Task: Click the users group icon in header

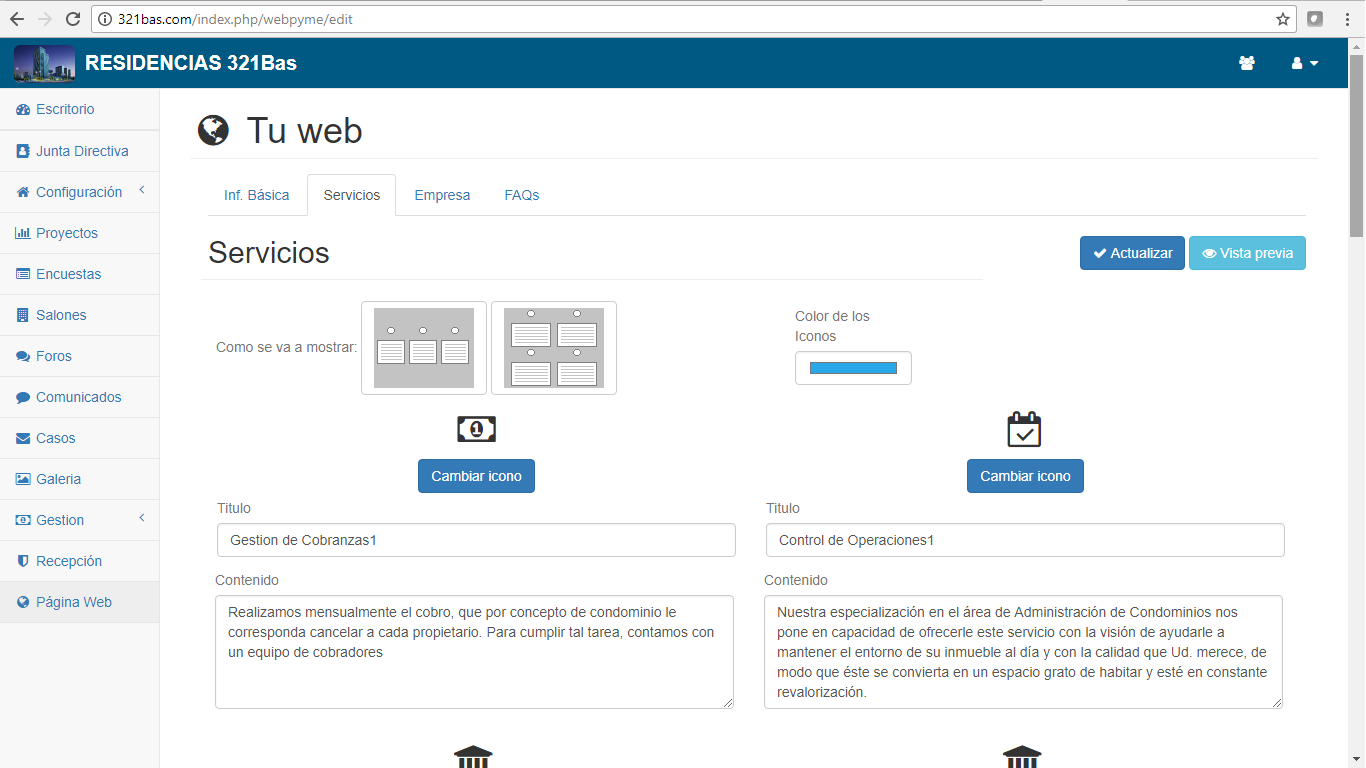Action: pos(1246,63)
